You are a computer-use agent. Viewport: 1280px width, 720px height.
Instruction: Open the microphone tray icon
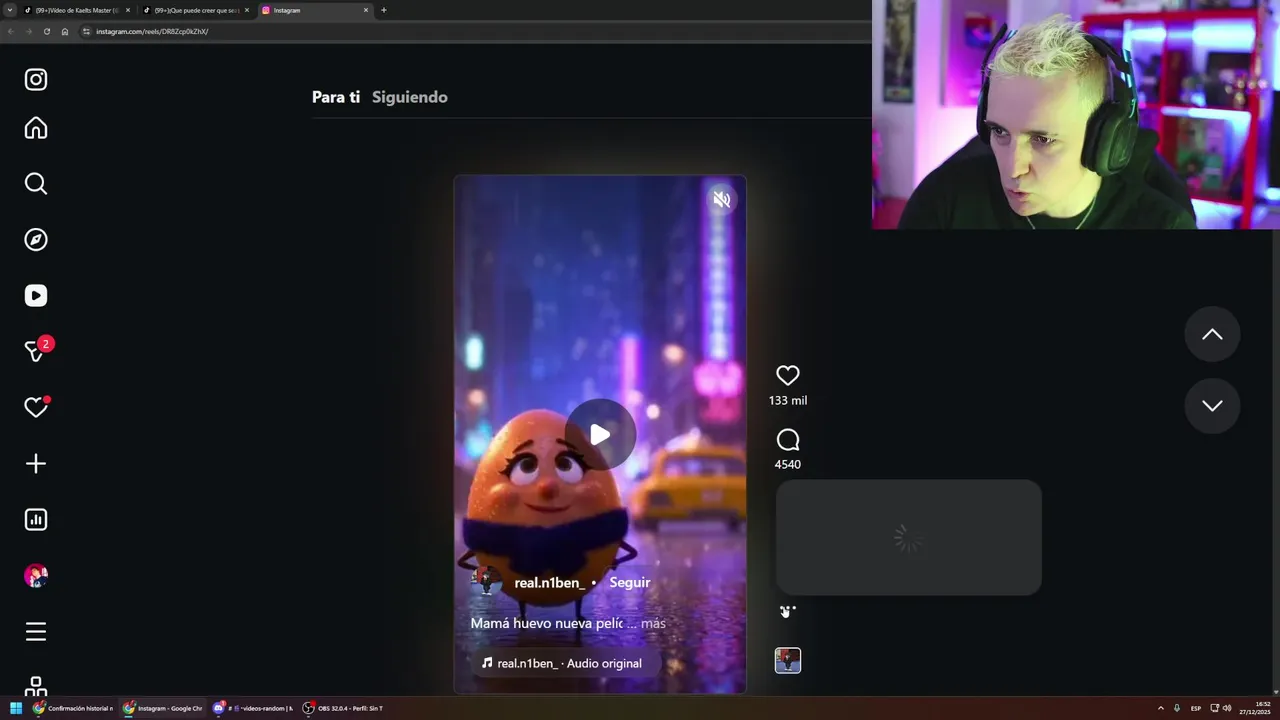click(1177, 708)
